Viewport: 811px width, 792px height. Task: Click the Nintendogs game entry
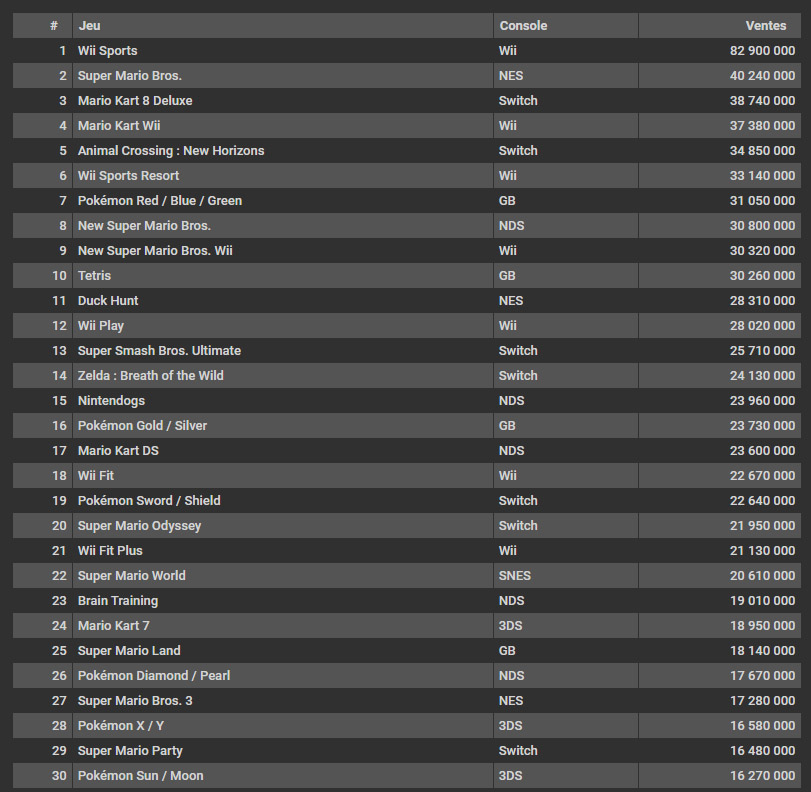tap(111, 401)
